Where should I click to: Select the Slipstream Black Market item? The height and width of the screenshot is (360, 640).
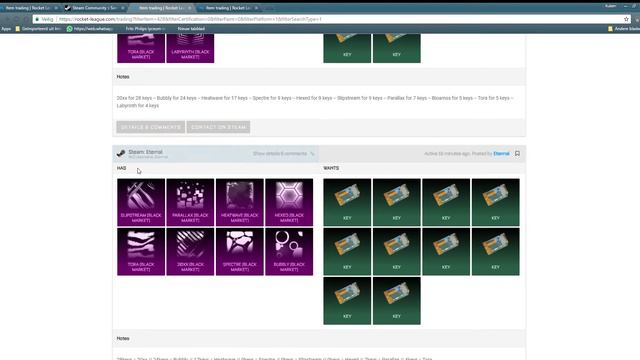141,202
